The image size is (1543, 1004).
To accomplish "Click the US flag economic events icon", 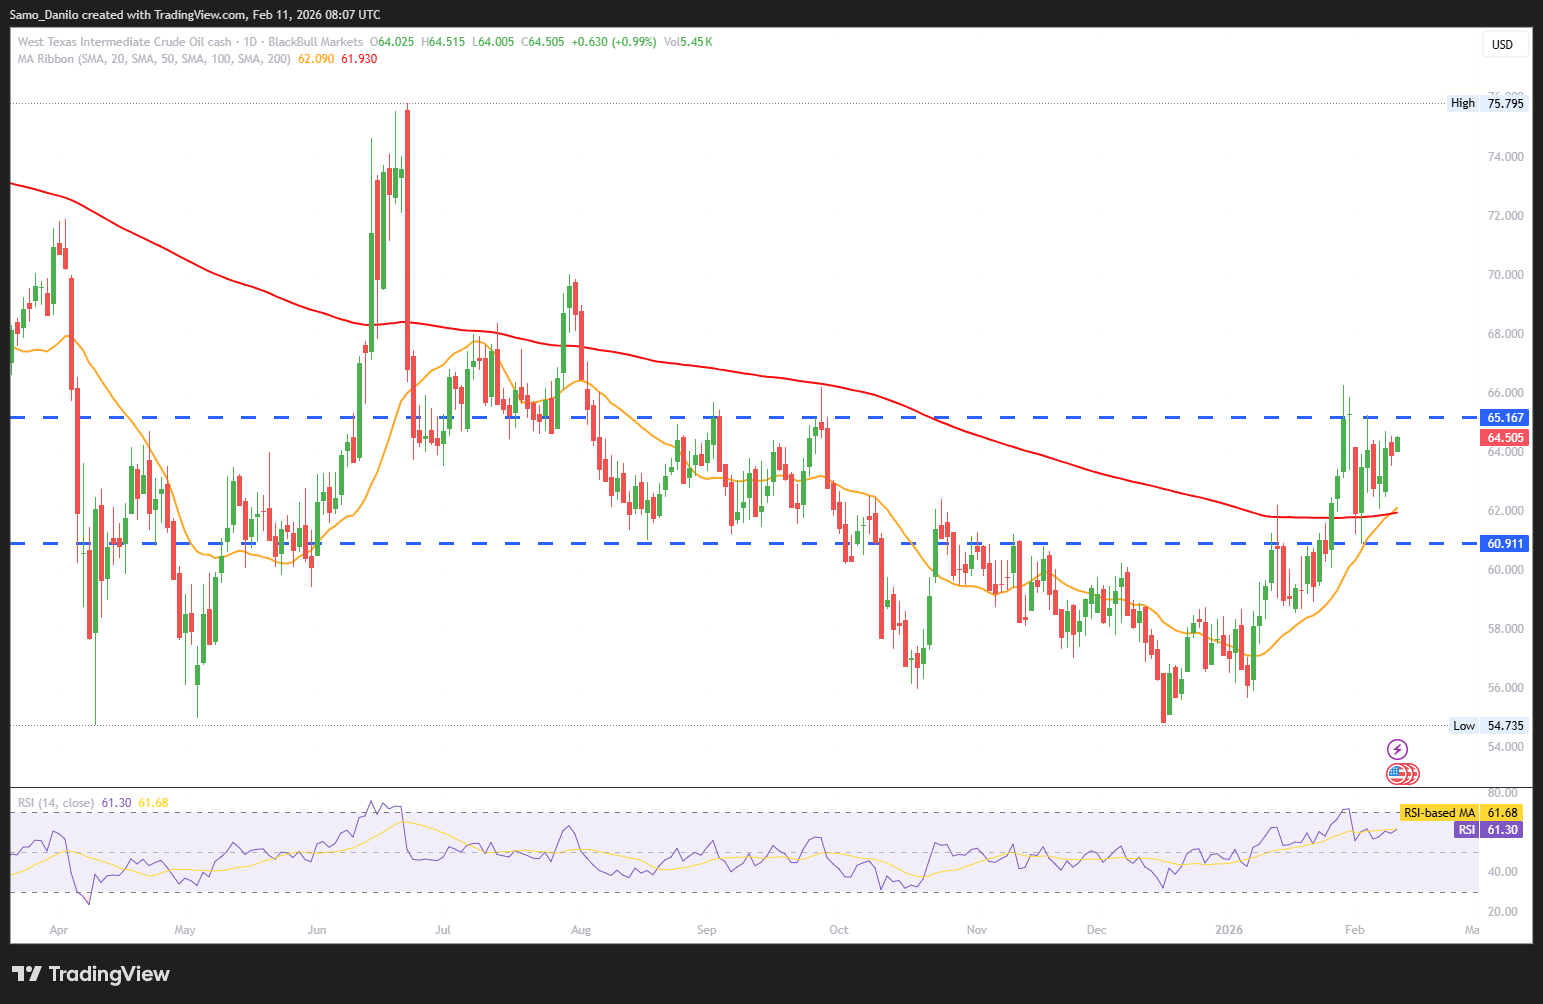I will point(1396,773).
